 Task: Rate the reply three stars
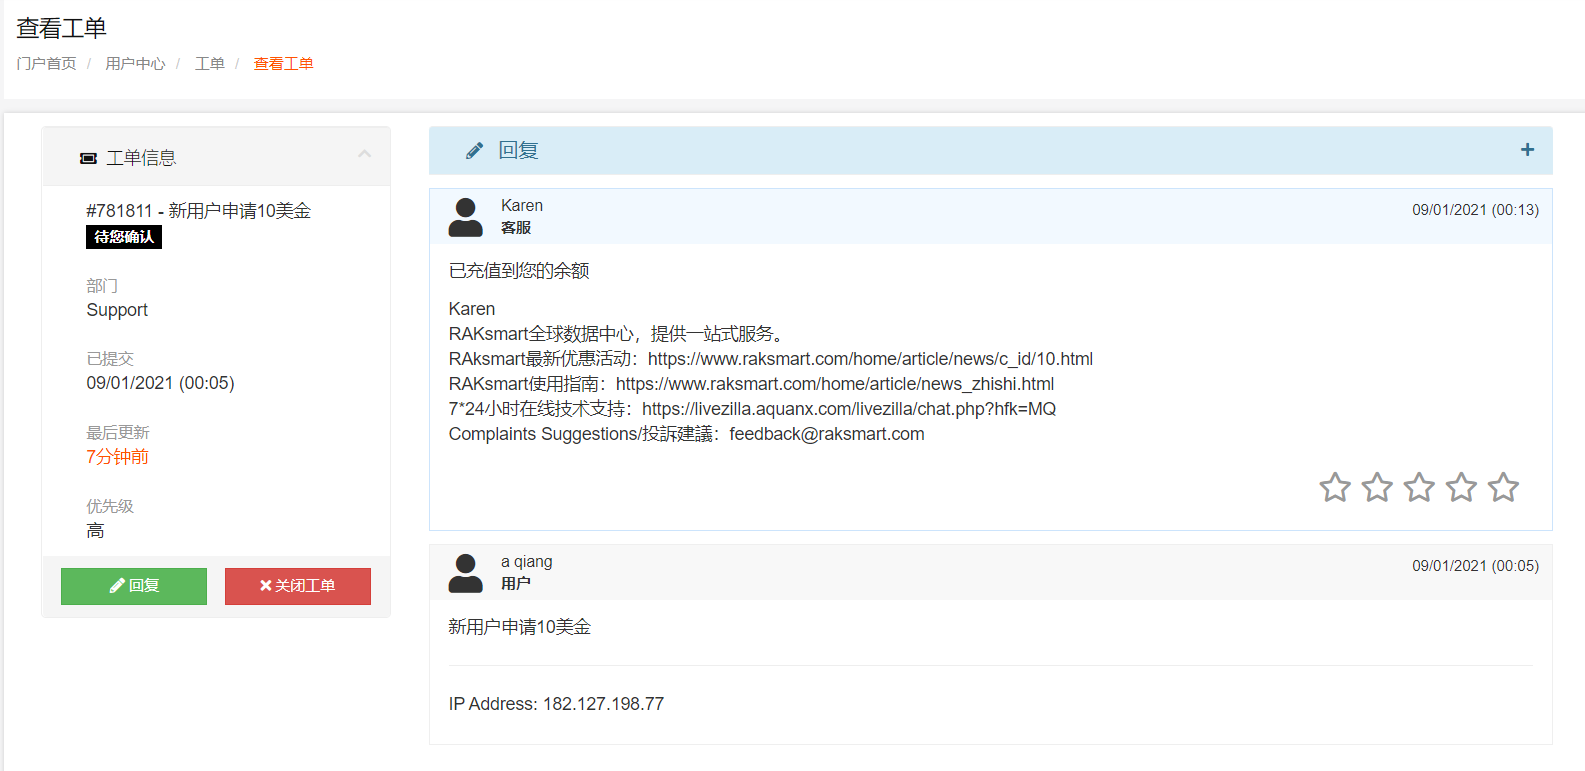coord(1419,488)
